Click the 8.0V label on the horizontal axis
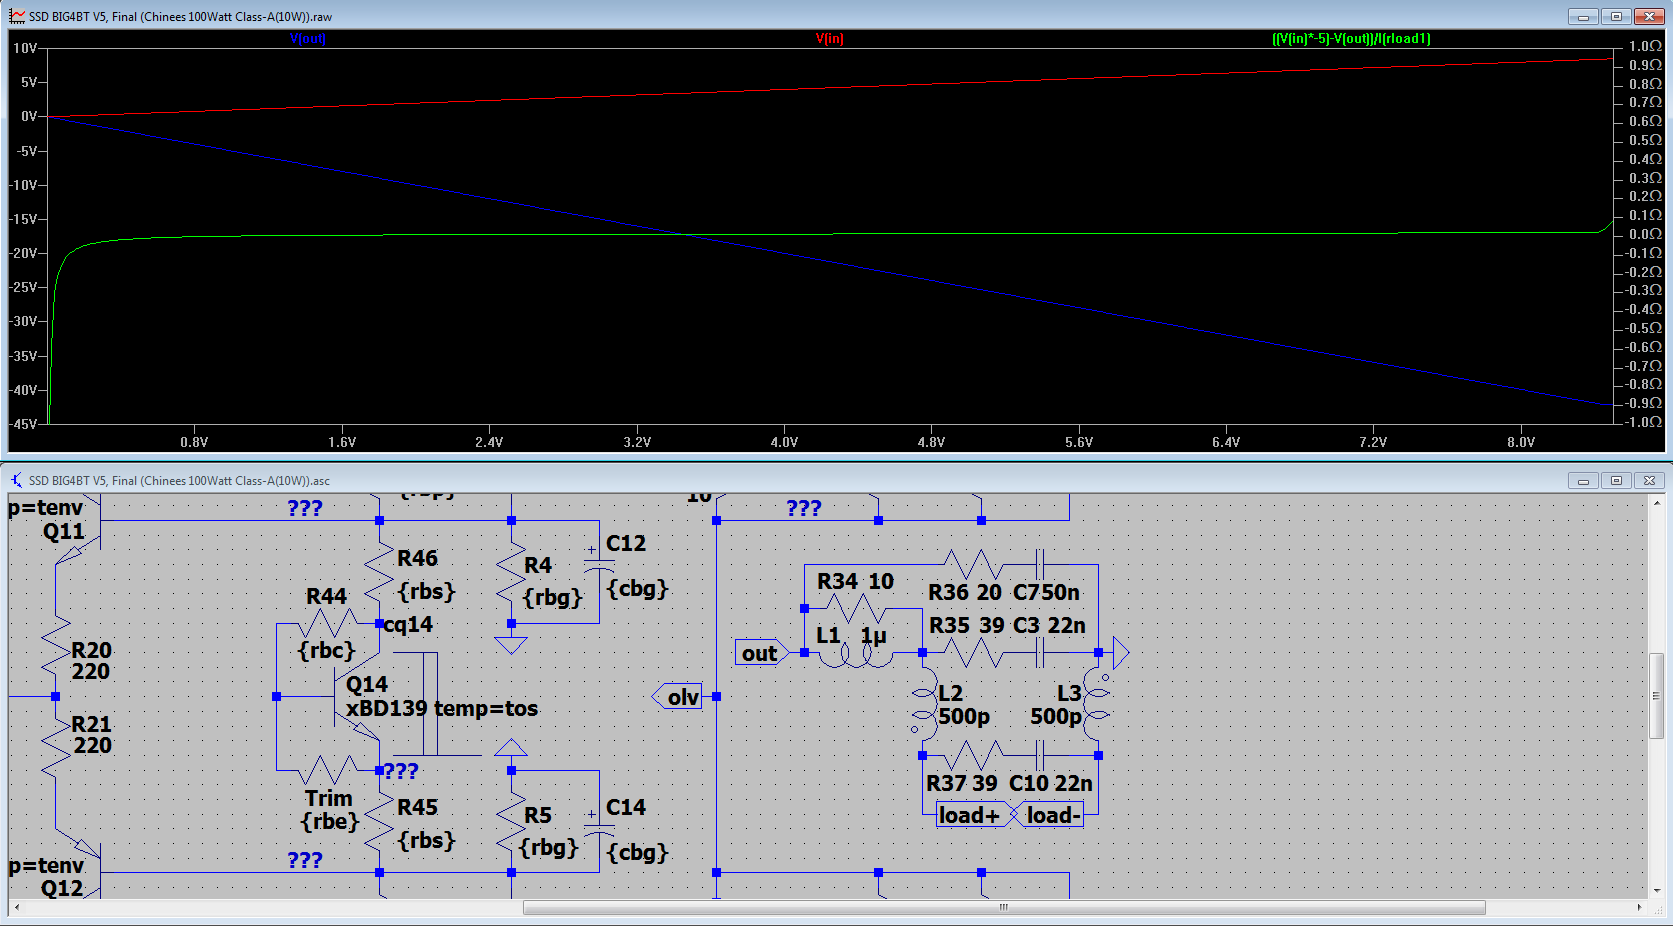Viewport: 1673px width, 926px height. [1521, 441]
